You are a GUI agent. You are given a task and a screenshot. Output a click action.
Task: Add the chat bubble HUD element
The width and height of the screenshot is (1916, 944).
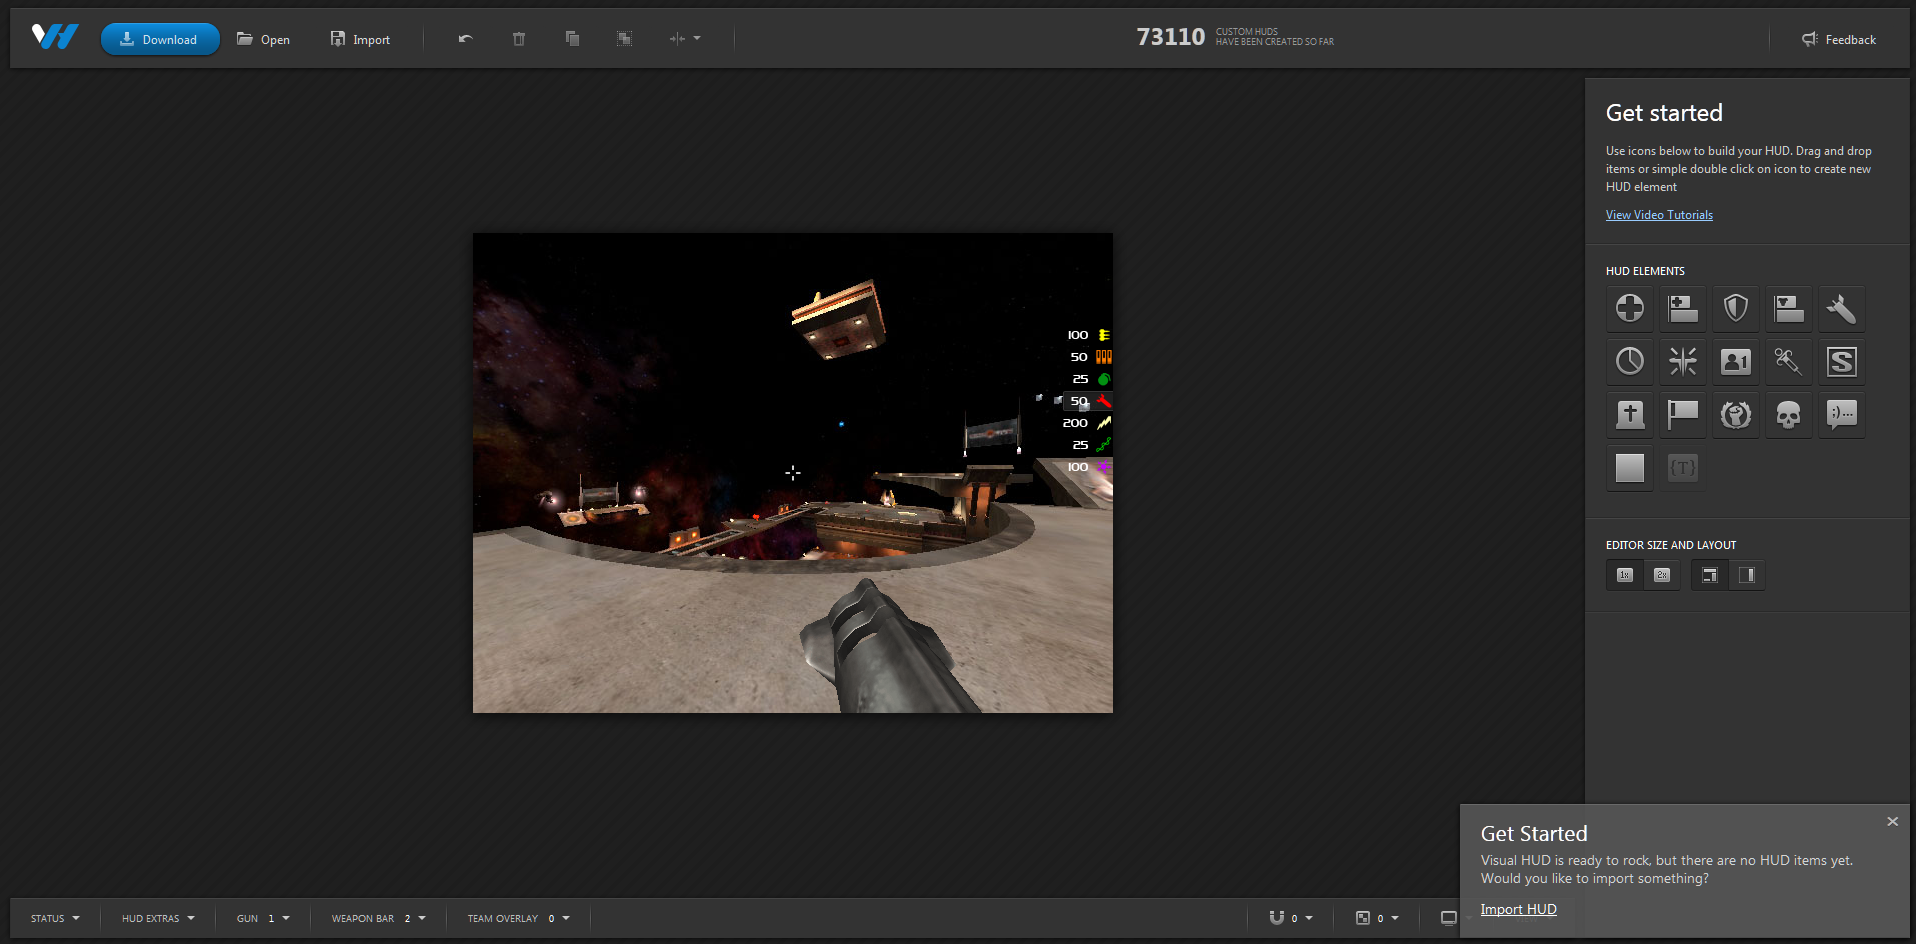pyautogui.click(x=1841, y=415)
